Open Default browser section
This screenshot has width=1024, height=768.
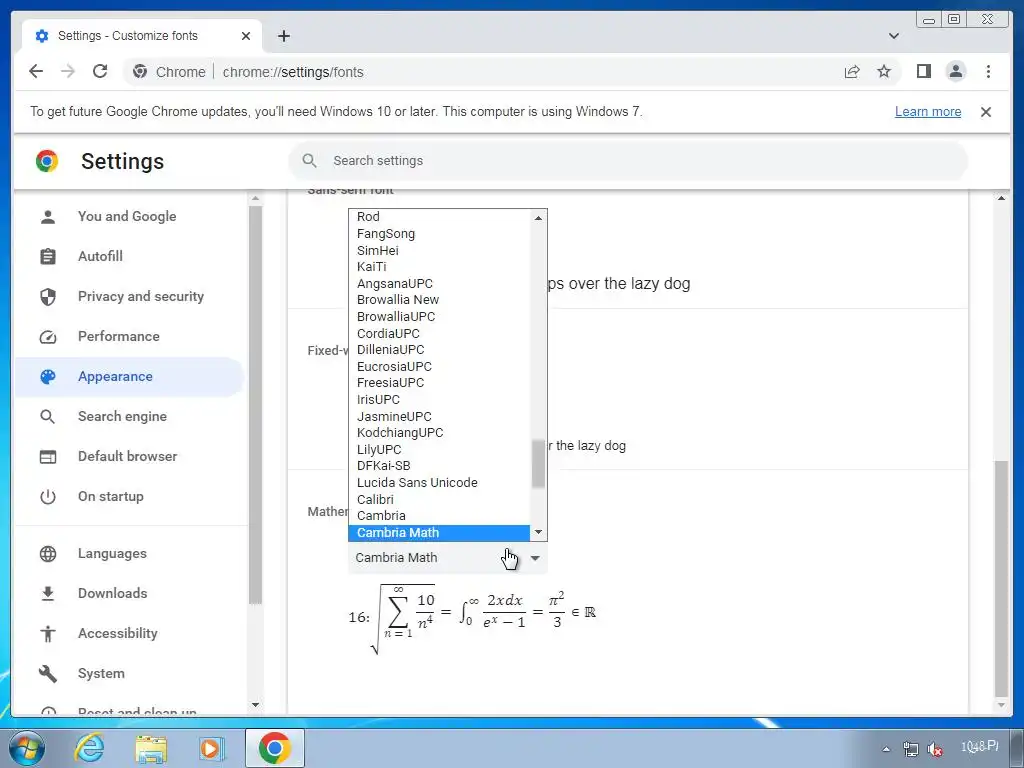pyautogui.click(x=127, y=456)
